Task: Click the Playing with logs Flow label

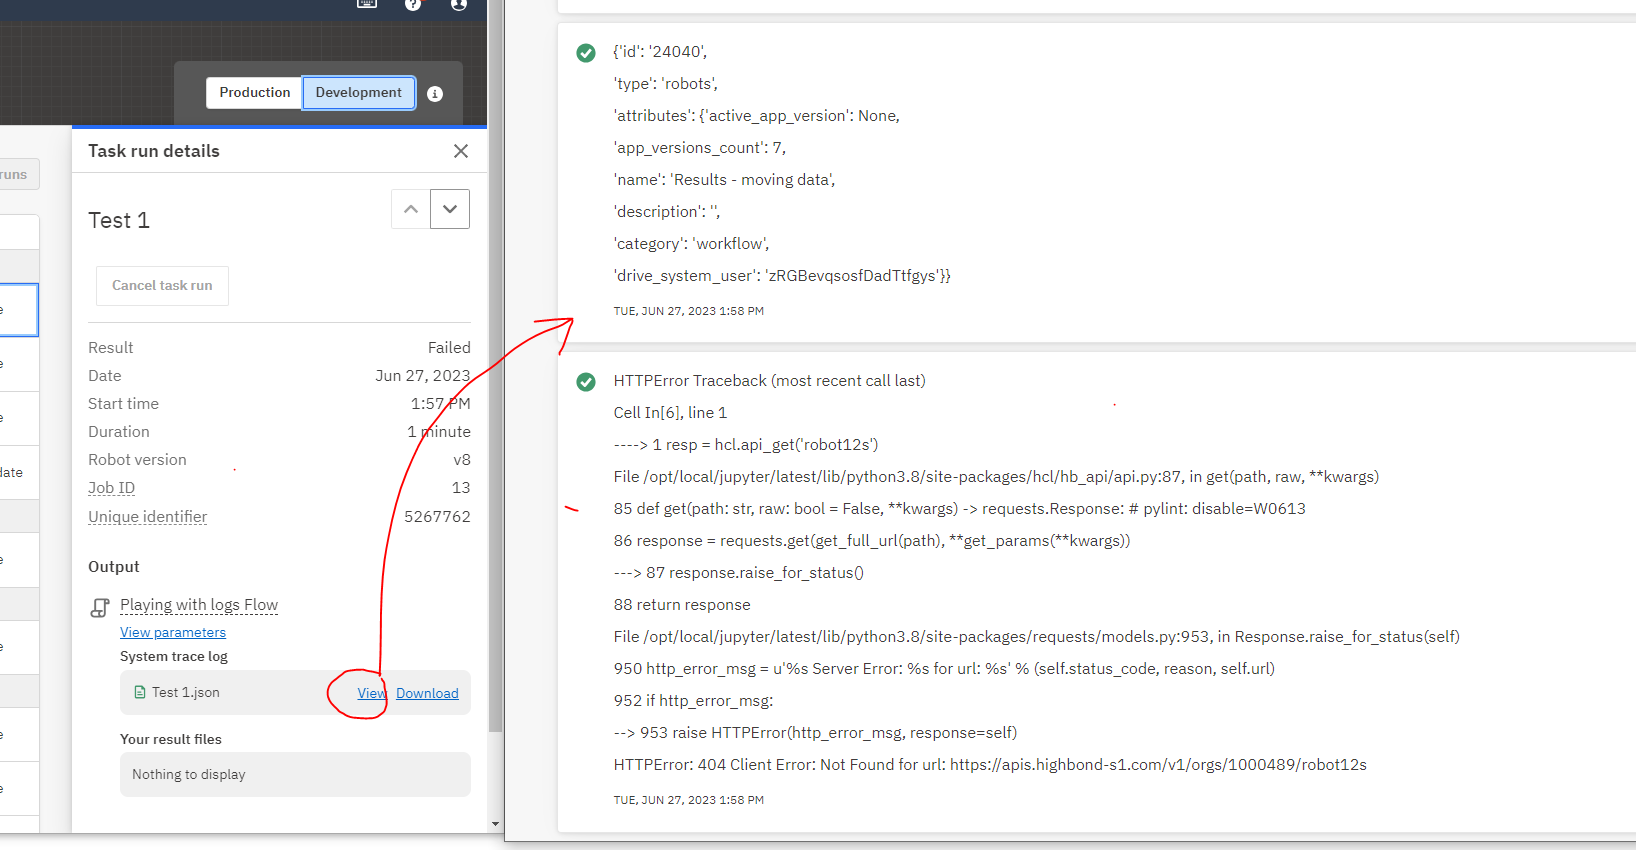Action: click(199, 605)
